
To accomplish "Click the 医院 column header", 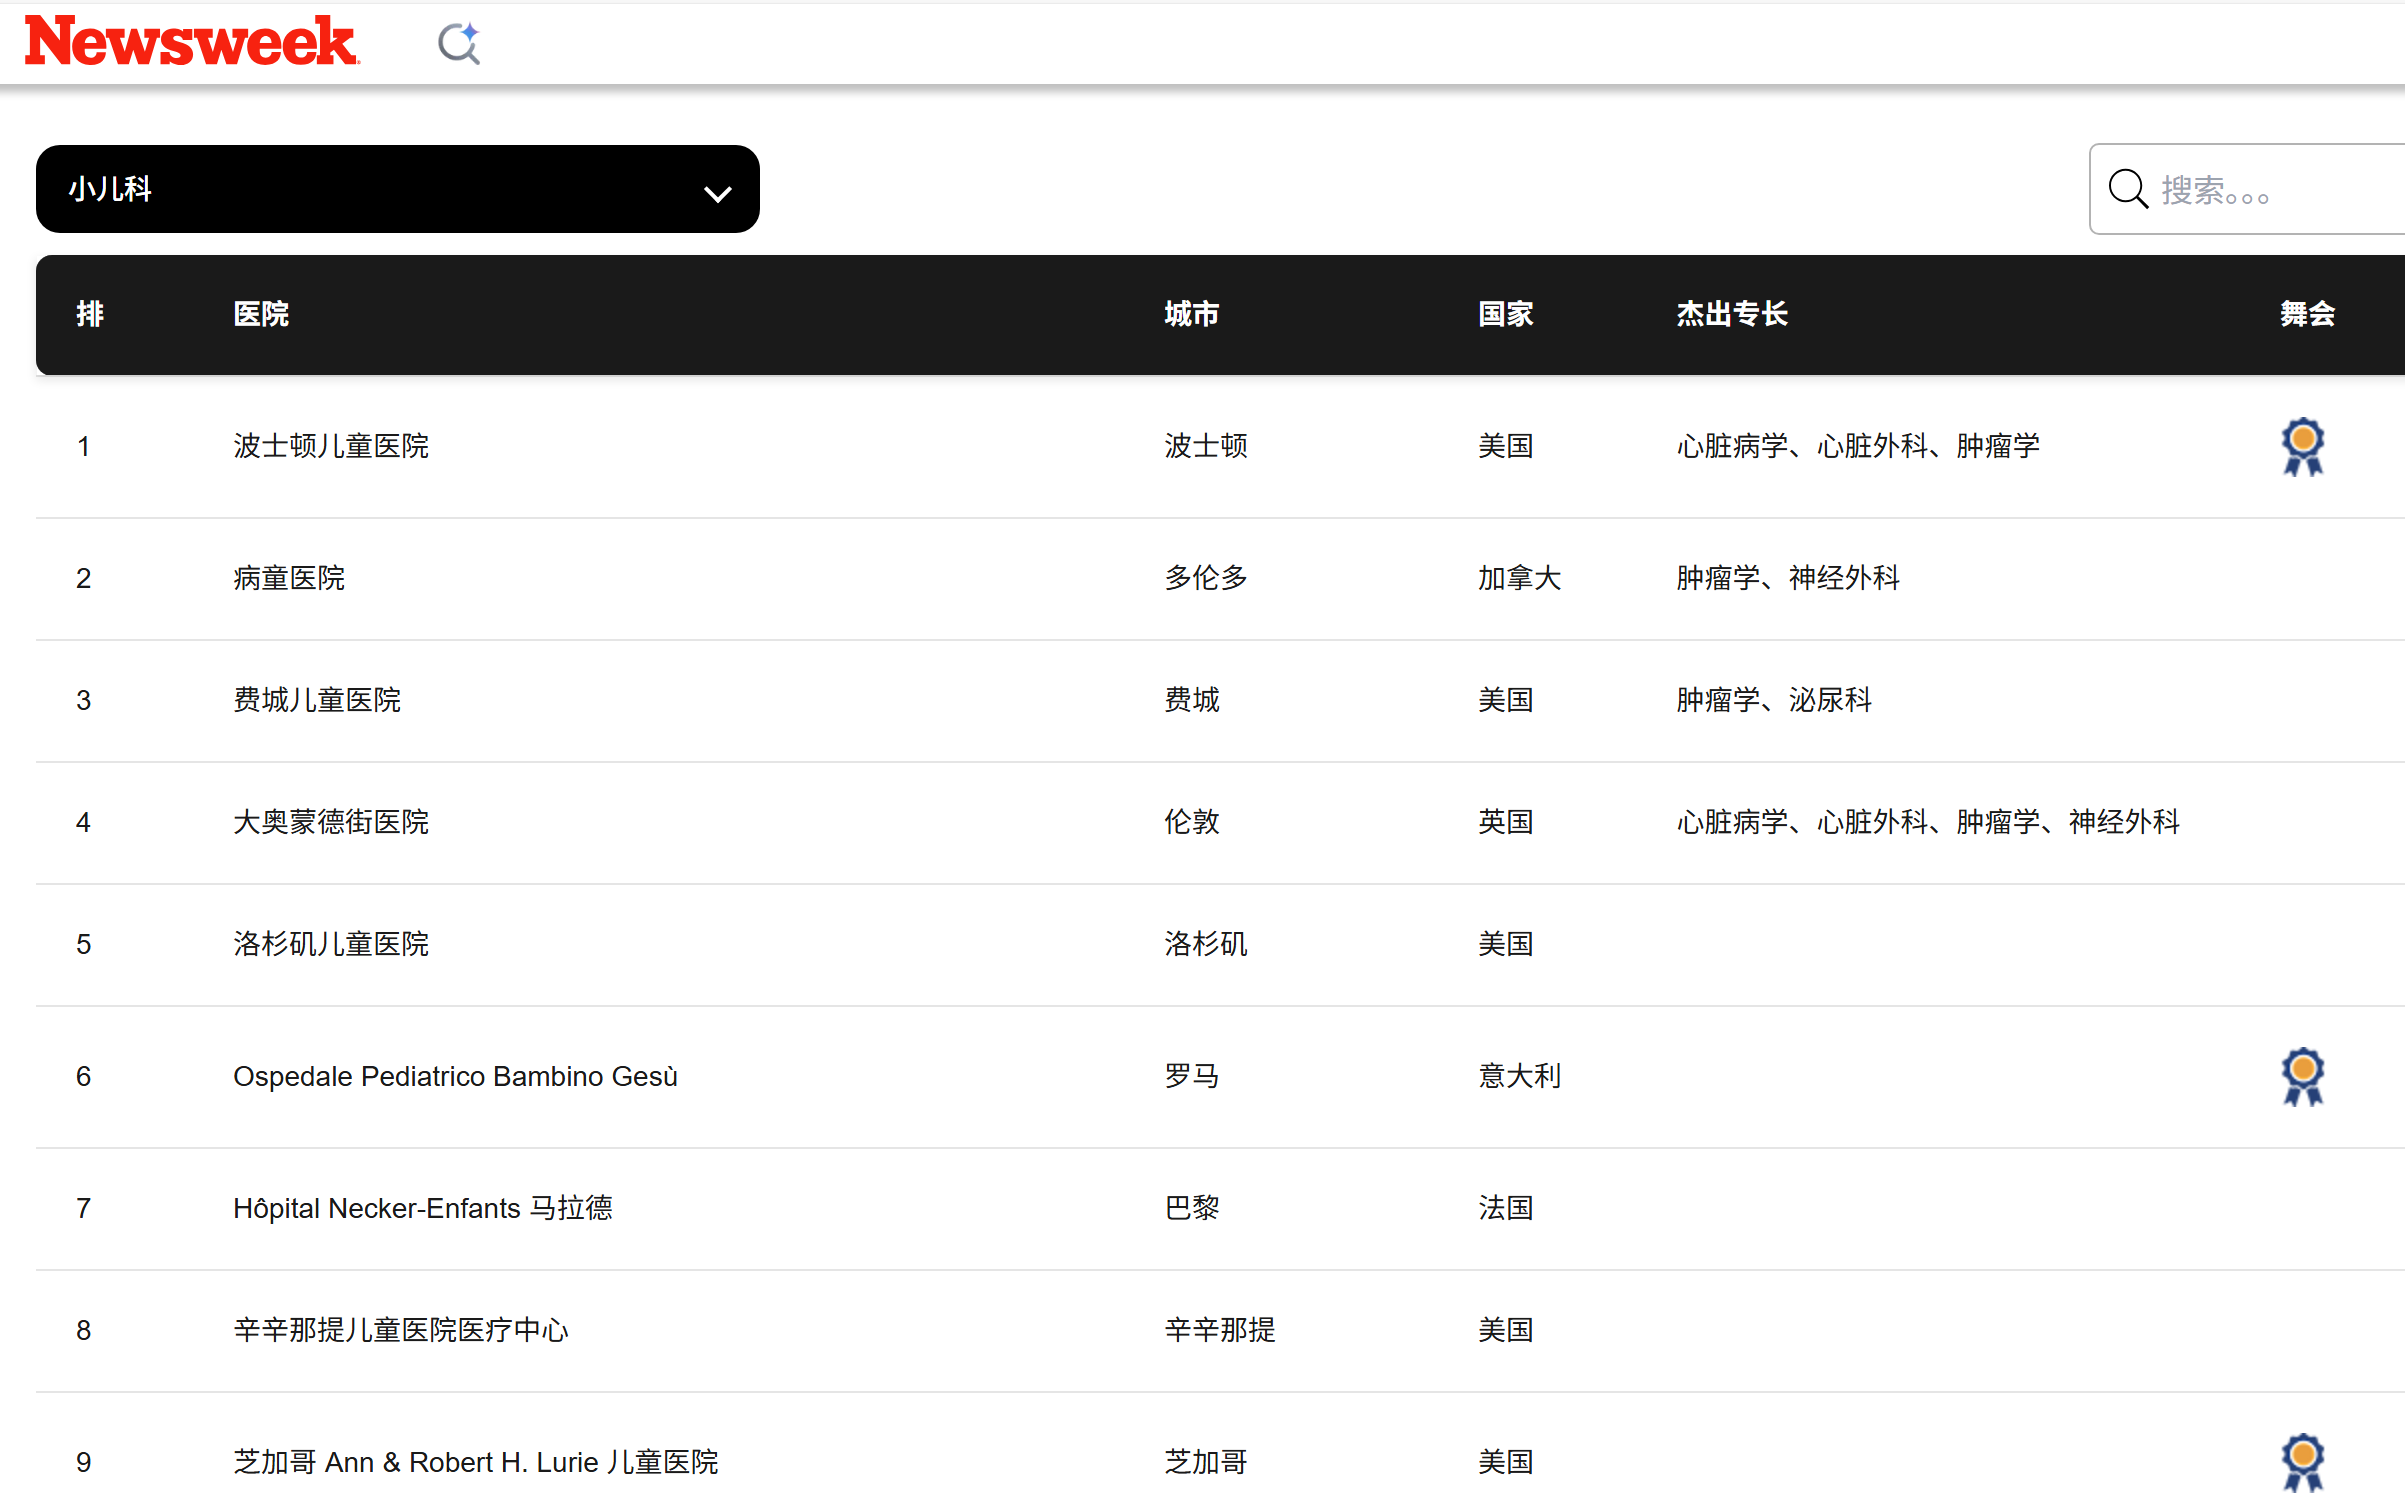I will tap(261, 314).
